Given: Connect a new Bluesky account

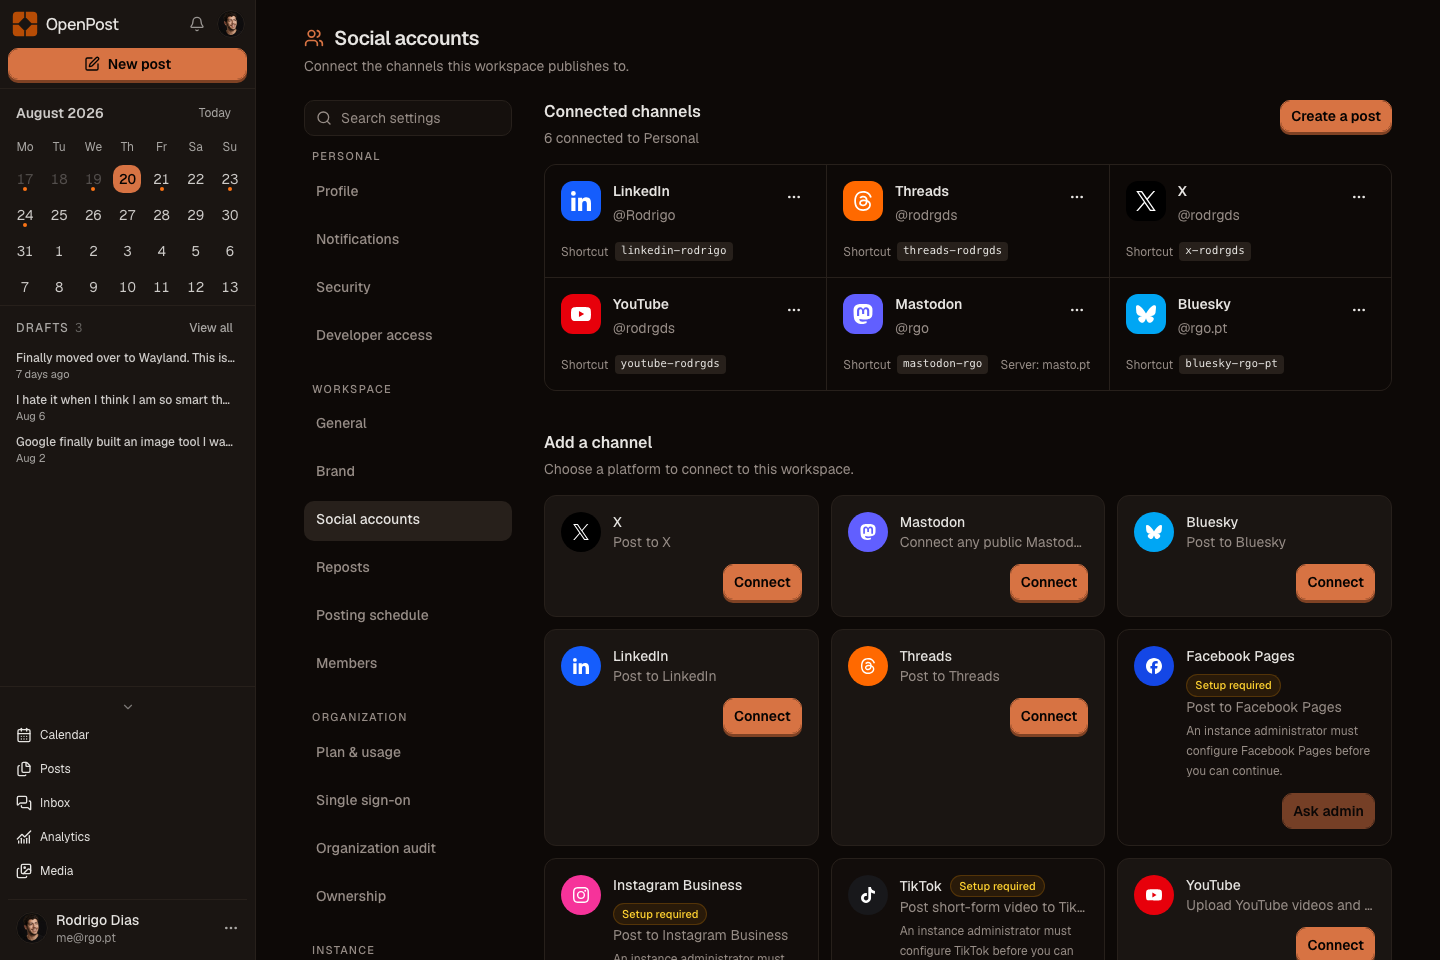Looking at the screenshot, I should (1335, 582).
